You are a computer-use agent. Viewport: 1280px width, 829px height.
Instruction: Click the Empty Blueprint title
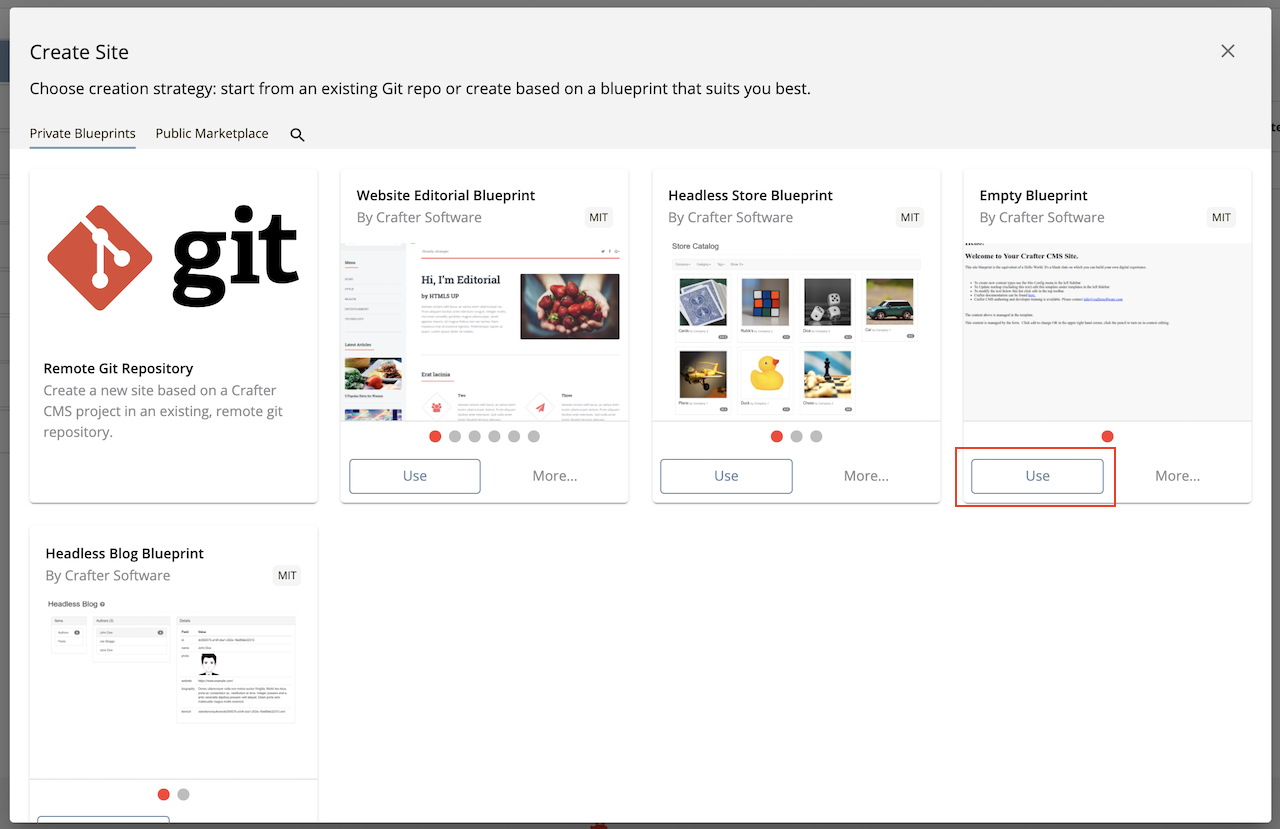click(x=1034, y=195)
